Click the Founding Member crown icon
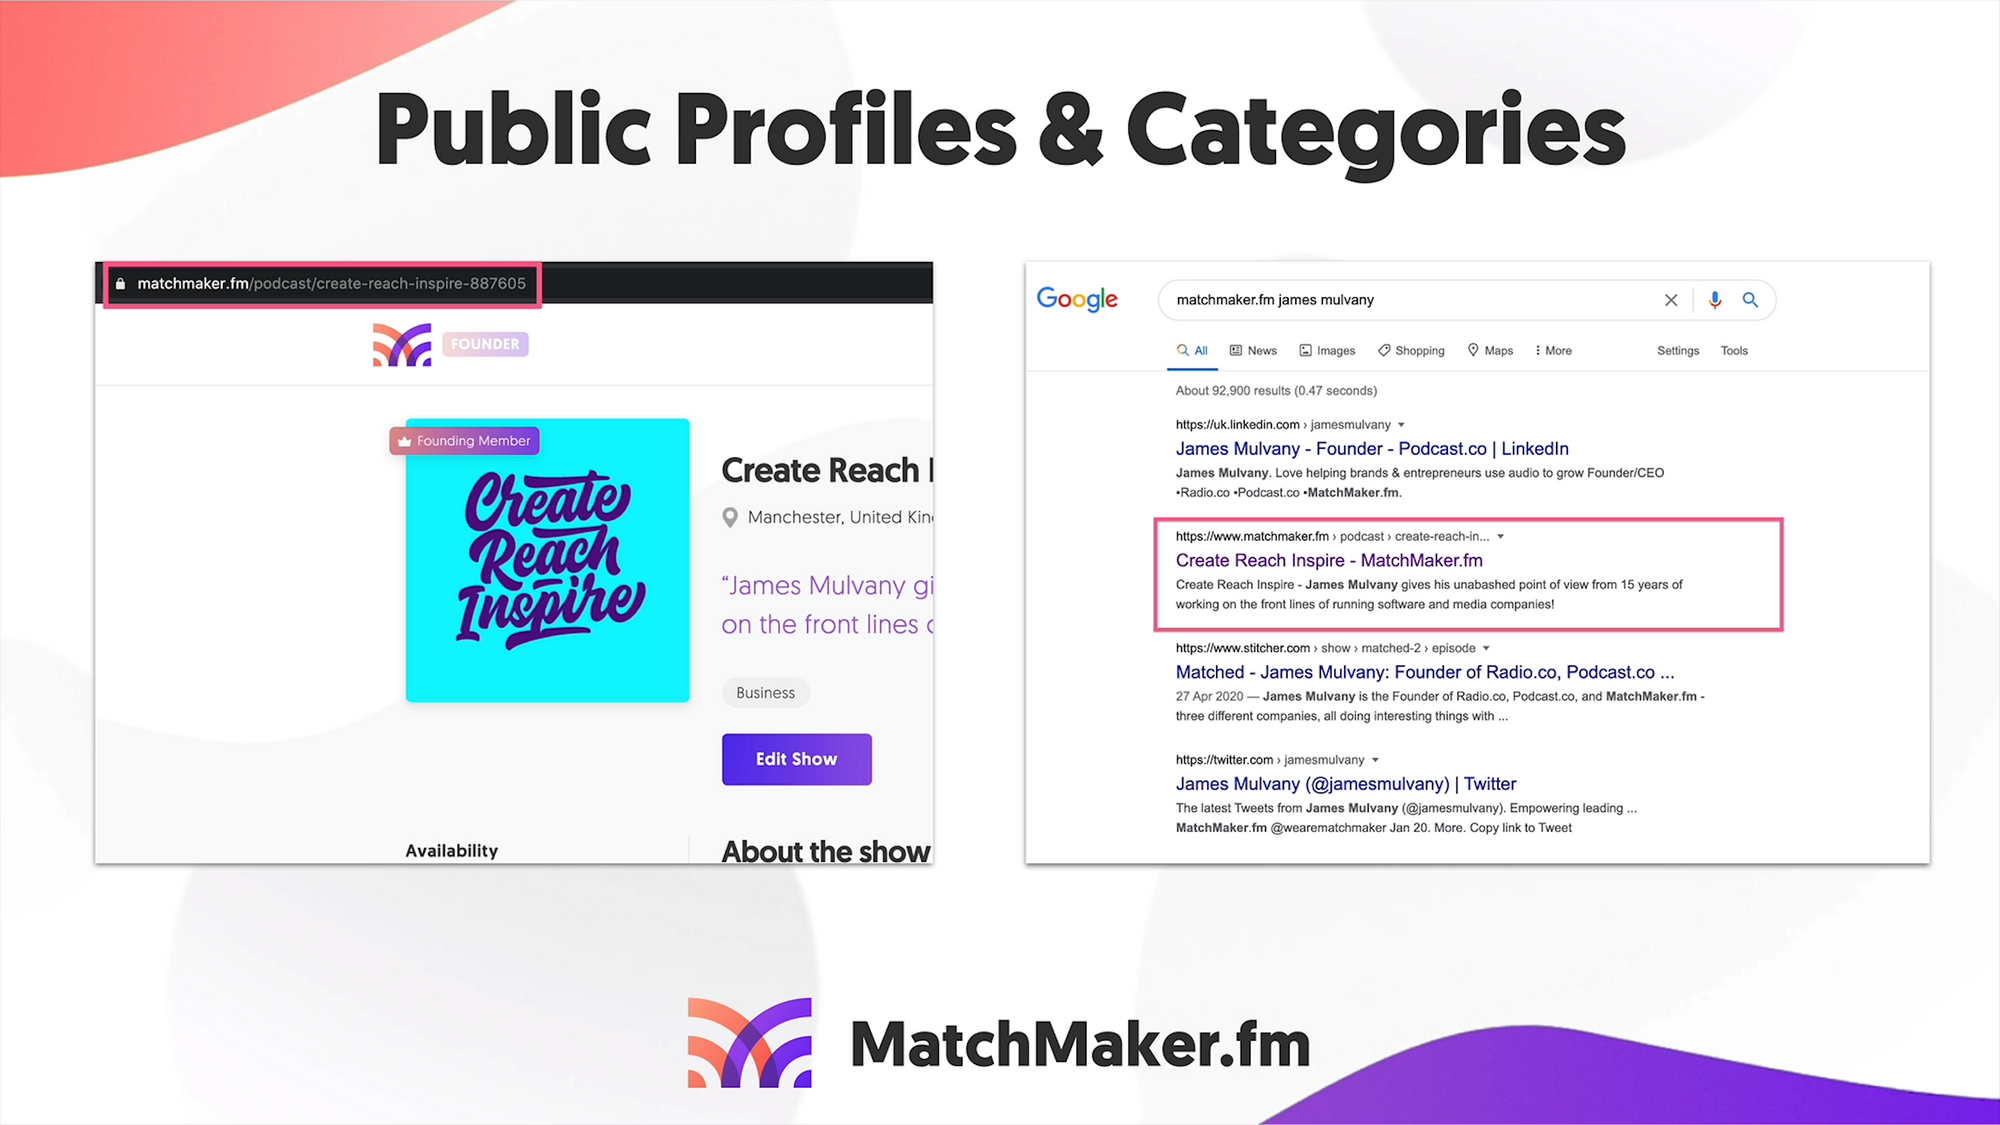The width and height of the screenshot is (2000, 1125). pyautogui.click(x=405, y=440)
